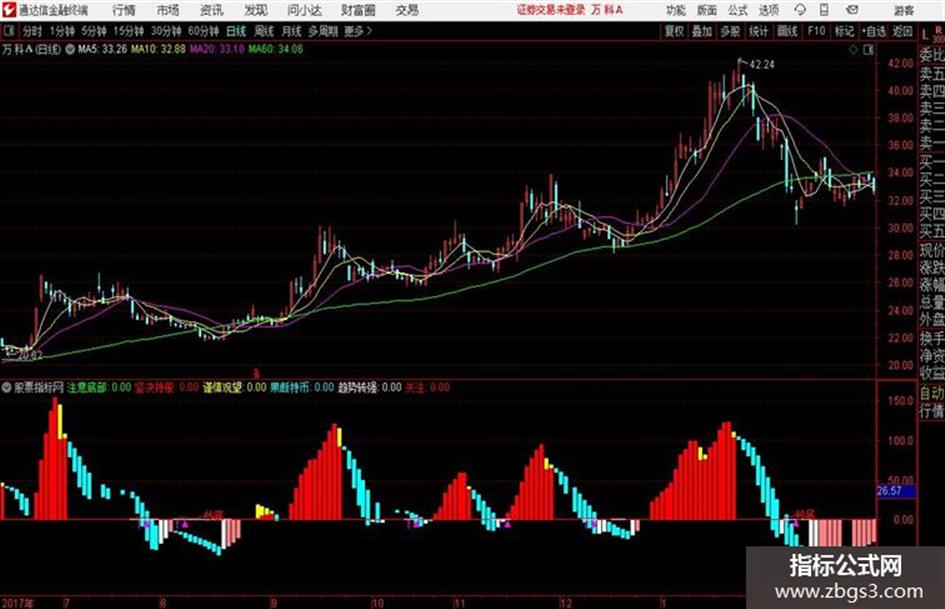The image size is (945, 609).
Task: Click the 26.57 indicator value tag
Action: point(896,491)
